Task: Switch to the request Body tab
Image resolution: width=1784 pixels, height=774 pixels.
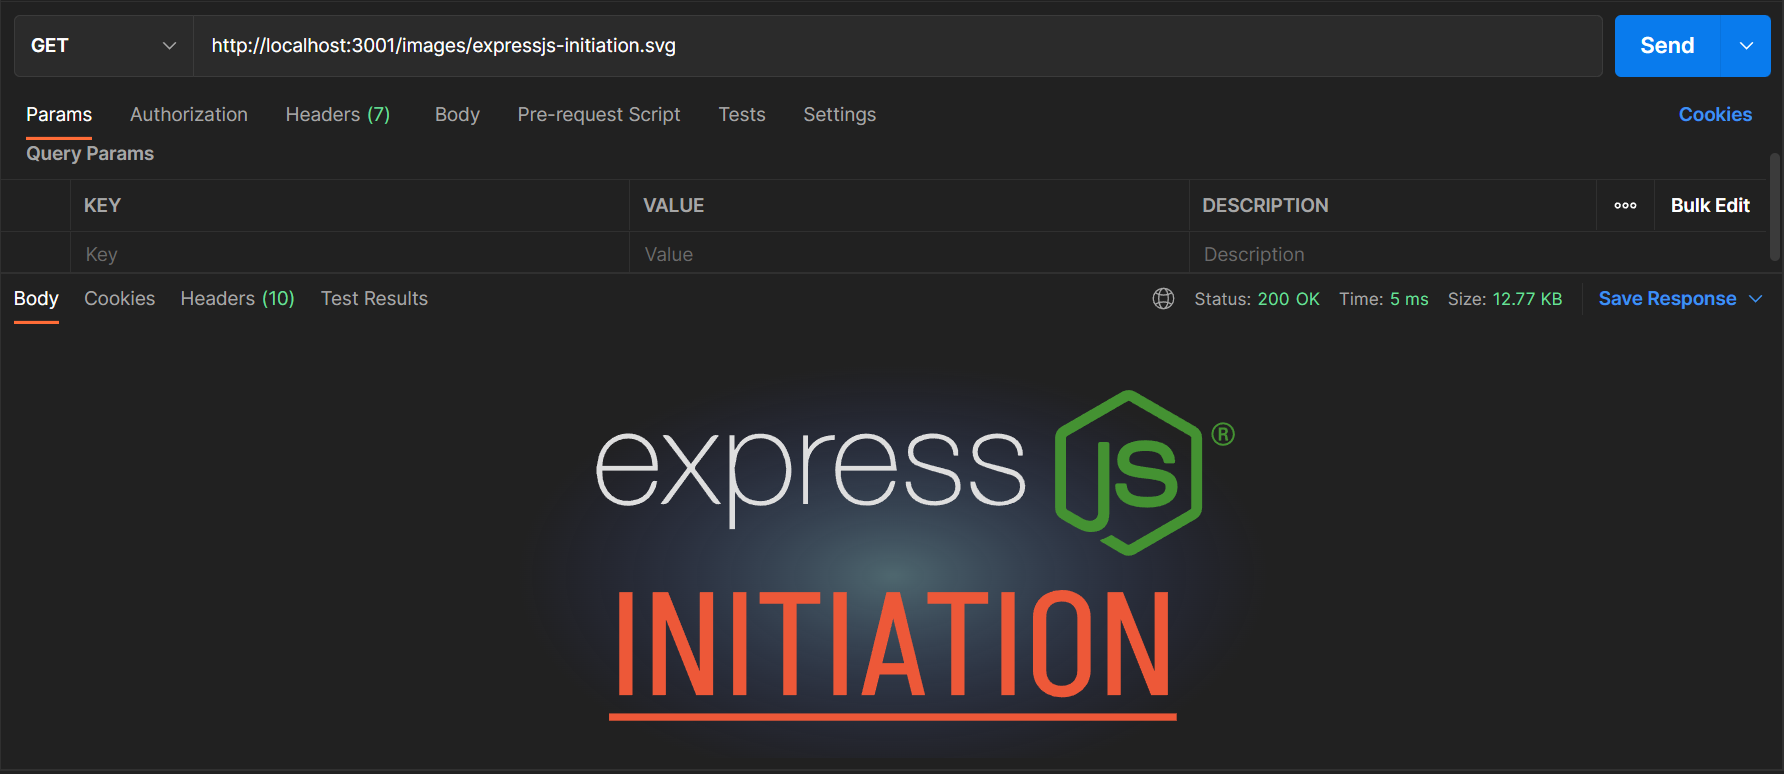Action: tap(457, 115)
